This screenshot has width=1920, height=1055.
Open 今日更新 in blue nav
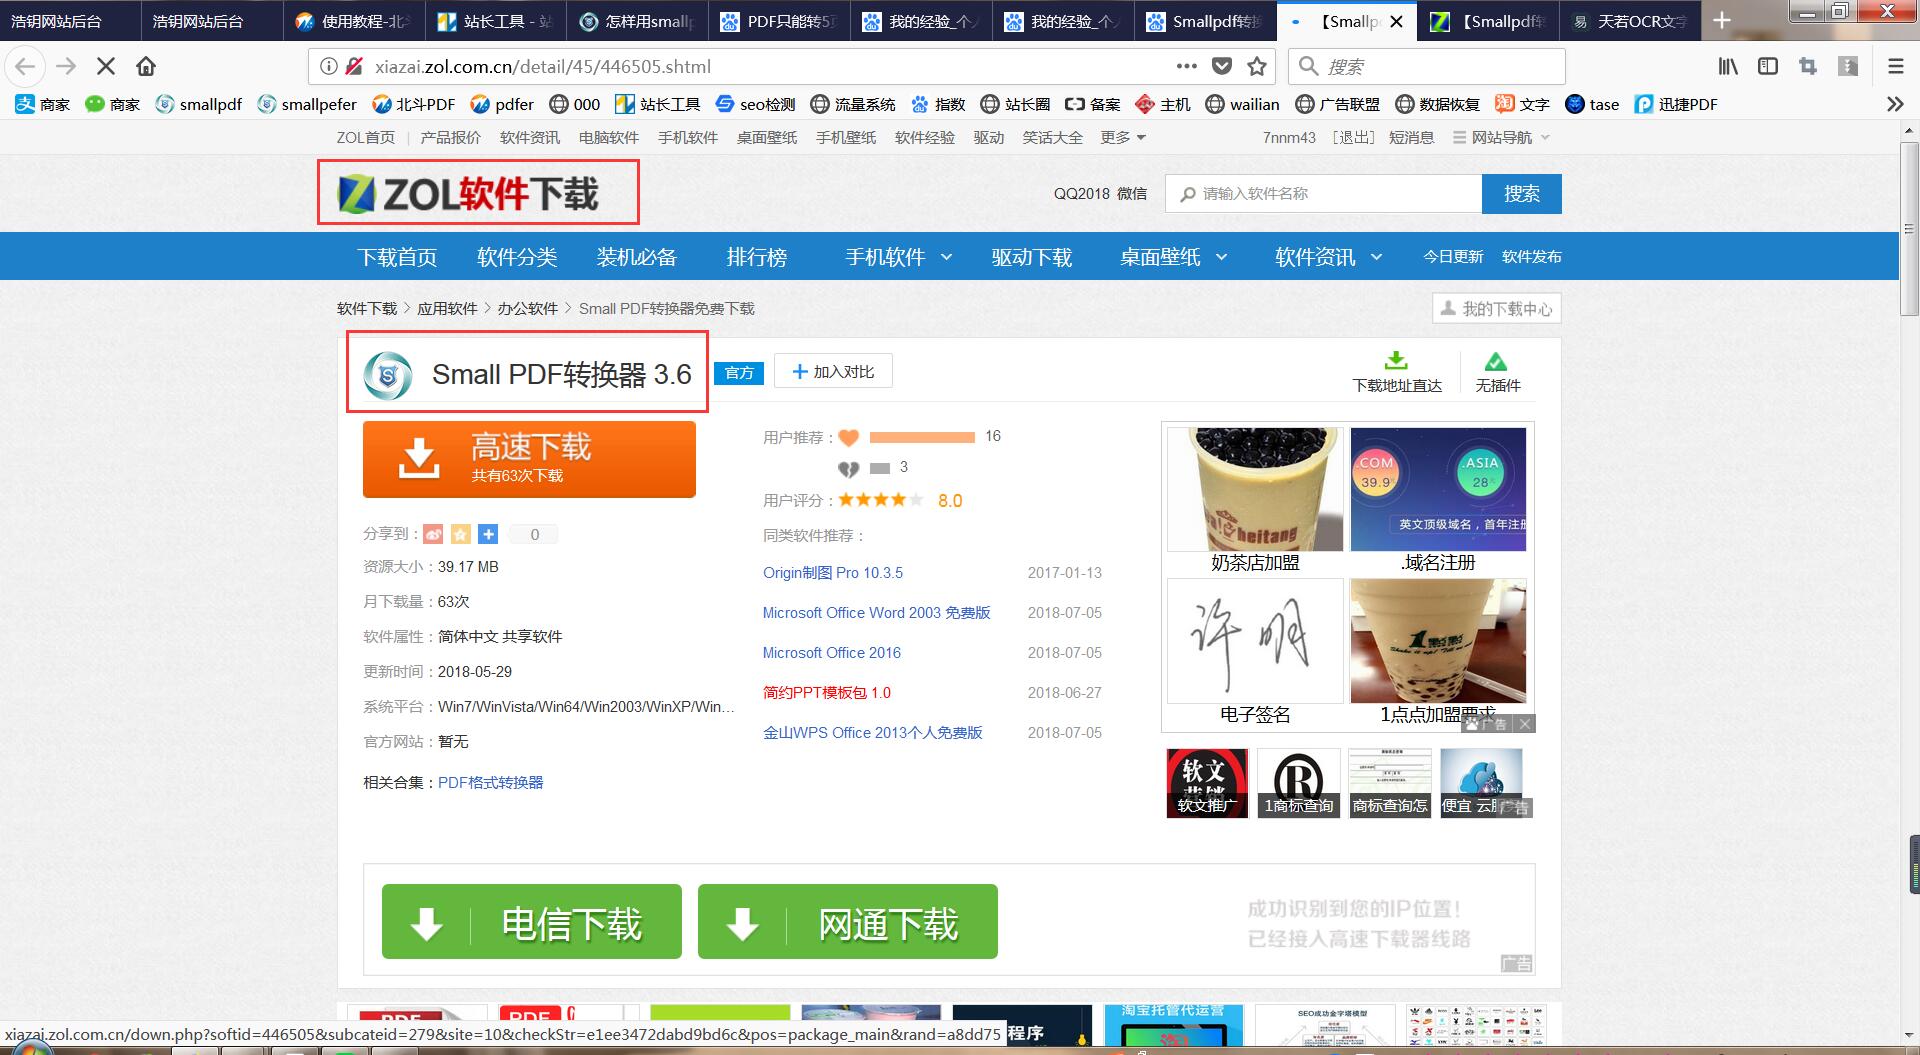tap(1453, 257)
